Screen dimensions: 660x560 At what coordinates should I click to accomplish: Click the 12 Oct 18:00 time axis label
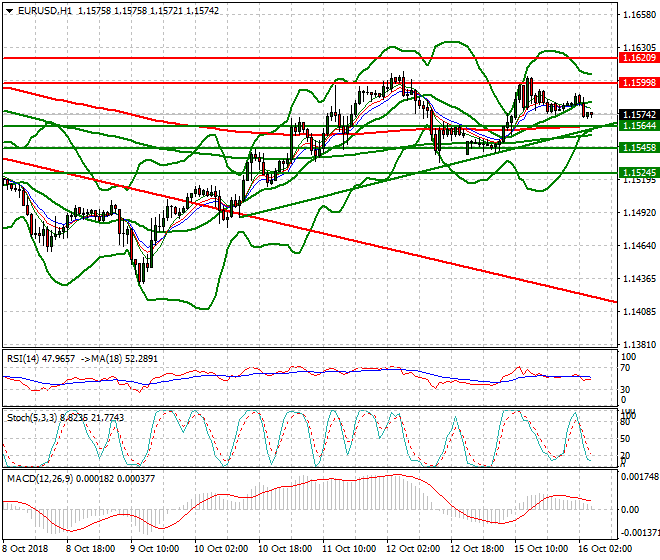coord(476,549)
